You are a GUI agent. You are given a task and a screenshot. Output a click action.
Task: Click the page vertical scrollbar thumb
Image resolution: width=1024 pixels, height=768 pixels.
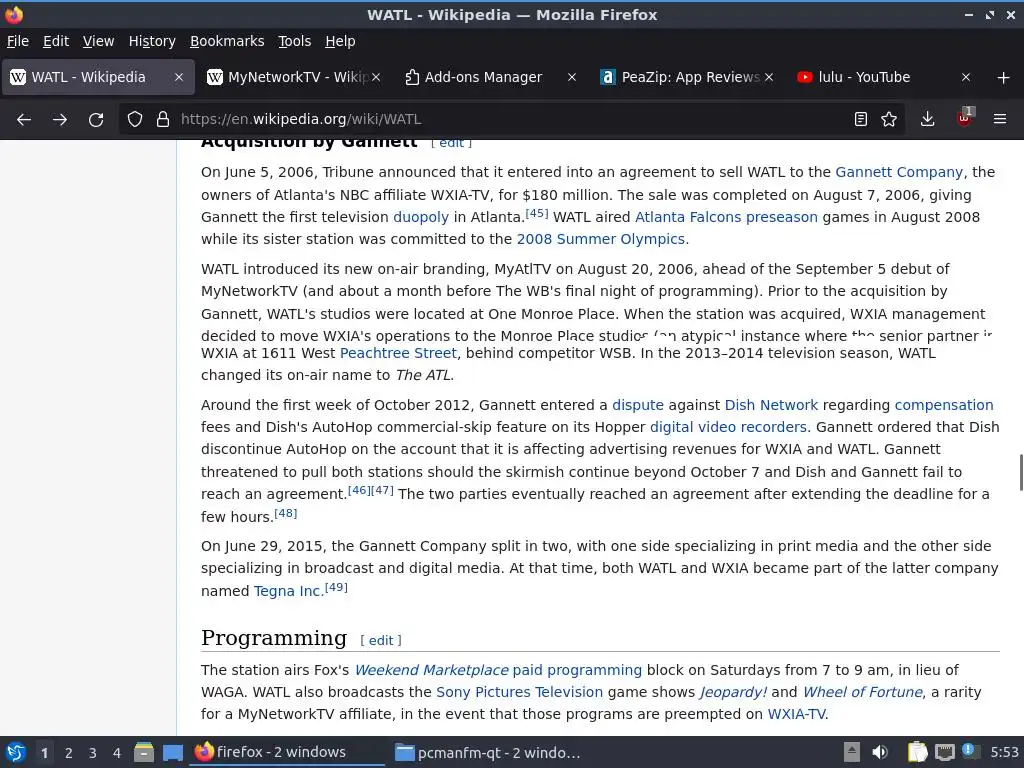[x=1021, y=472]
